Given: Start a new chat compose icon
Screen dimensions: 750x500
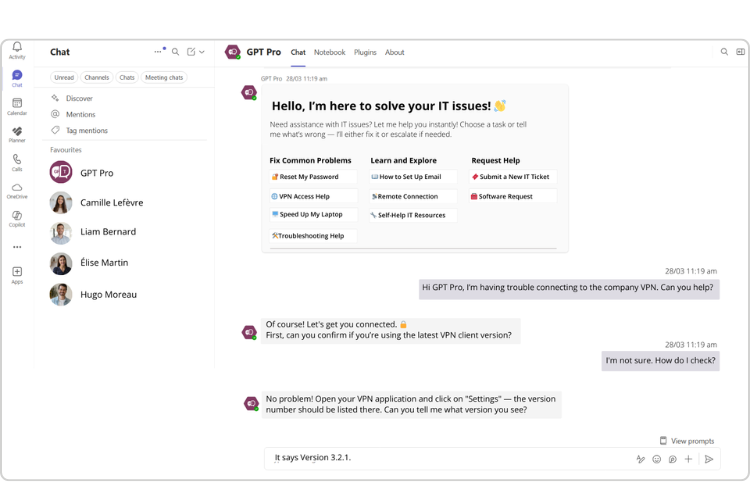Looking at the screenshot, I should 191,52.
